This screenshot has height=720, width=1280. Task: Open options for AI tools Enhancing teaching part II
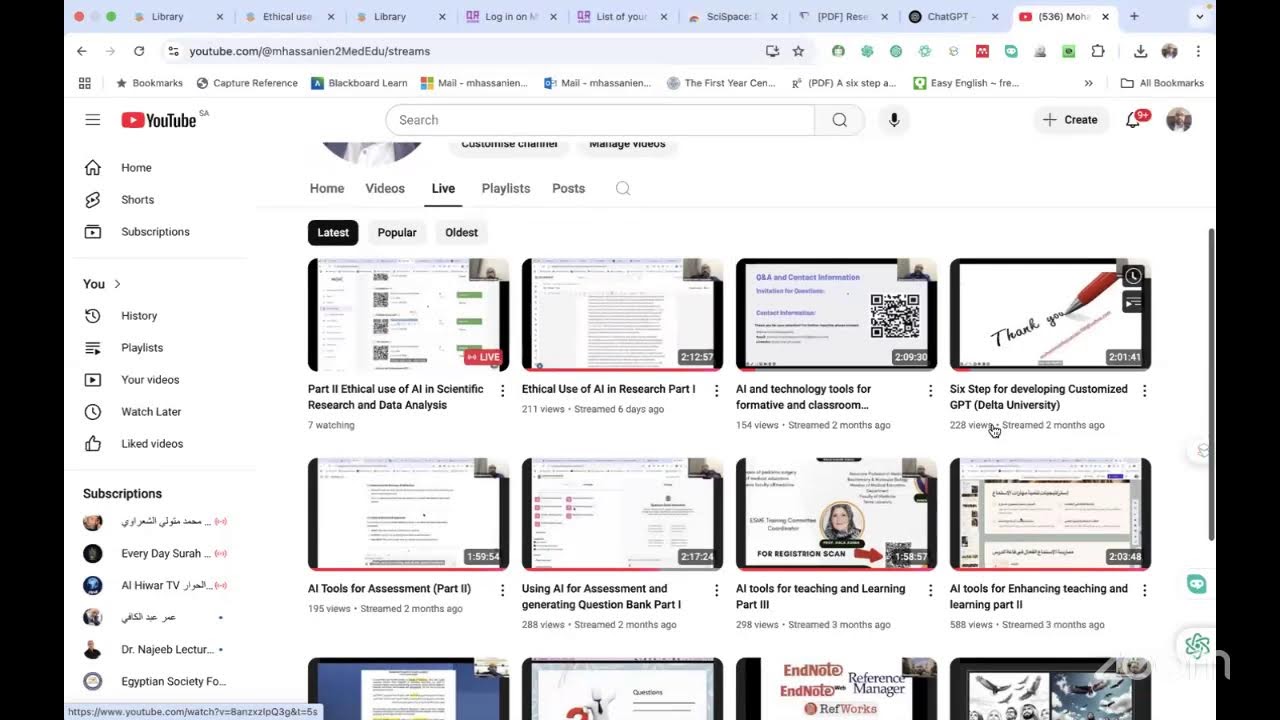[x=1144, y=591]
